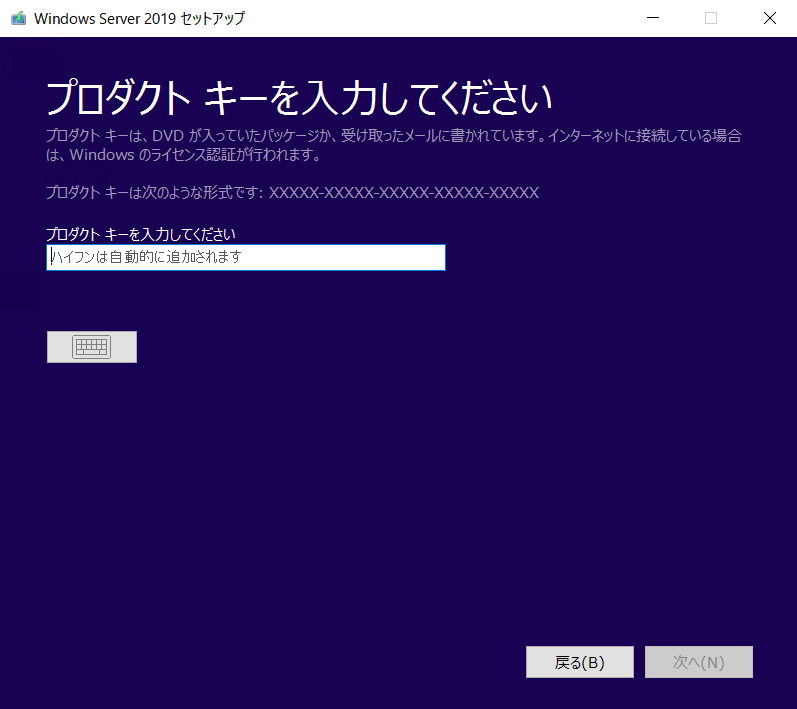Click the Windows のライセンス認証 description line
The height and width of the screenshot is (709, 797).
click(x=183, y=155)
